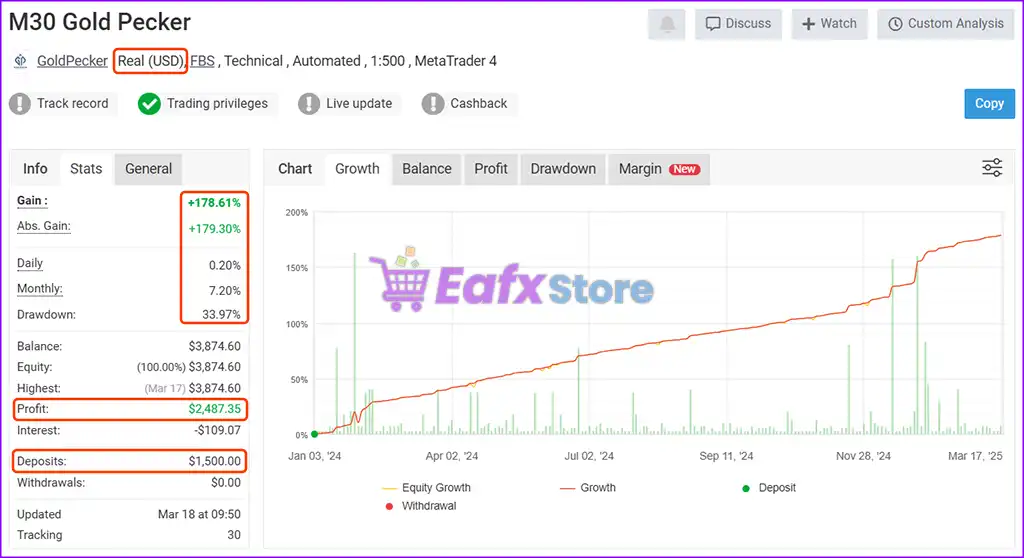Image resolution: width=1024 pixels, height=558 pixels.
Task: Click the Daily label
Action: point(30,263)
